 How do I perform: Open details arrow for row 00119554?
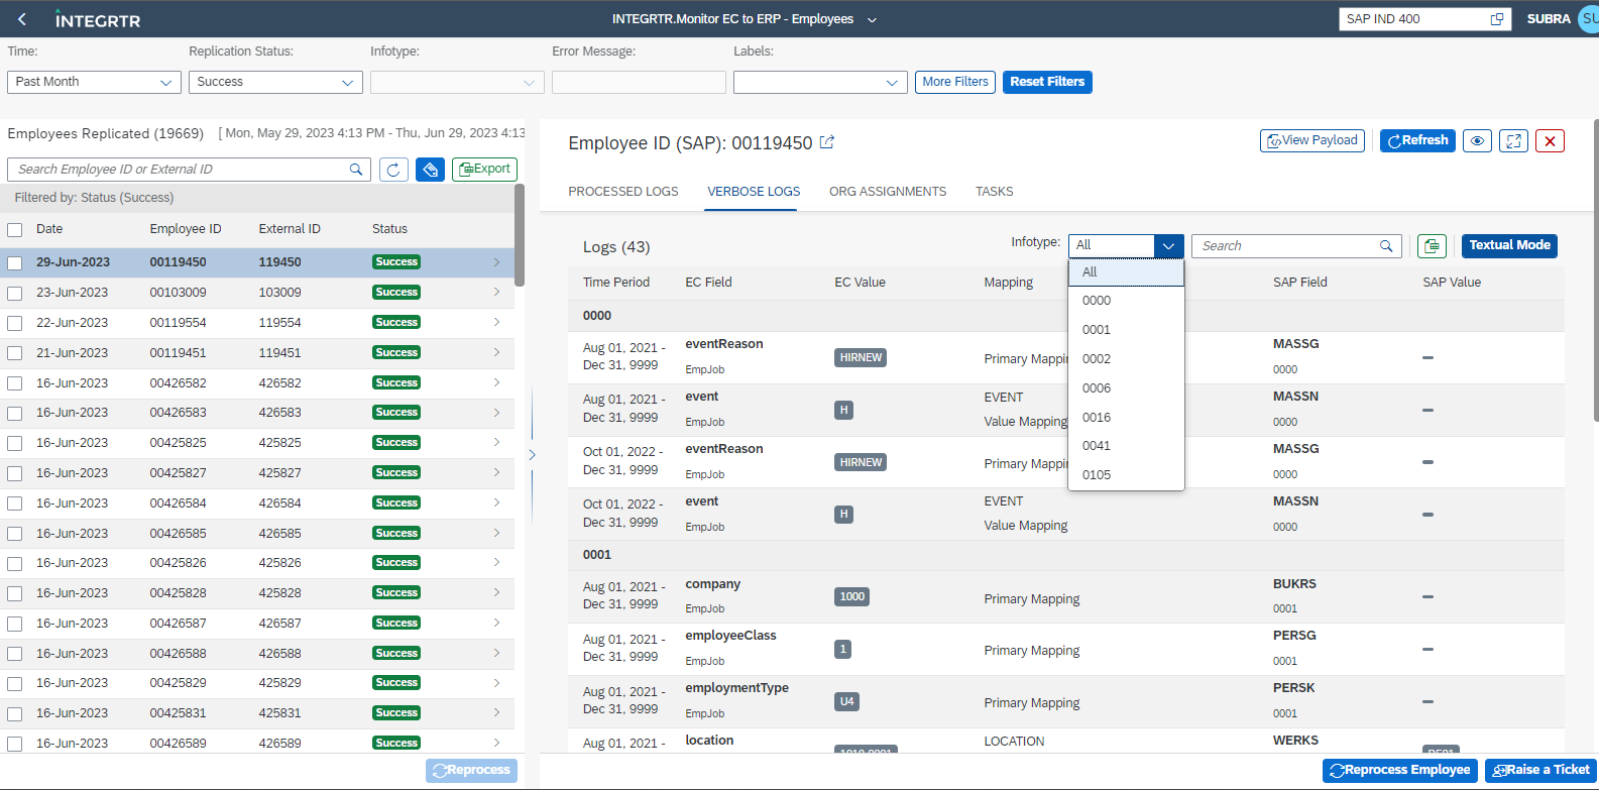click(x=497, y=322)
